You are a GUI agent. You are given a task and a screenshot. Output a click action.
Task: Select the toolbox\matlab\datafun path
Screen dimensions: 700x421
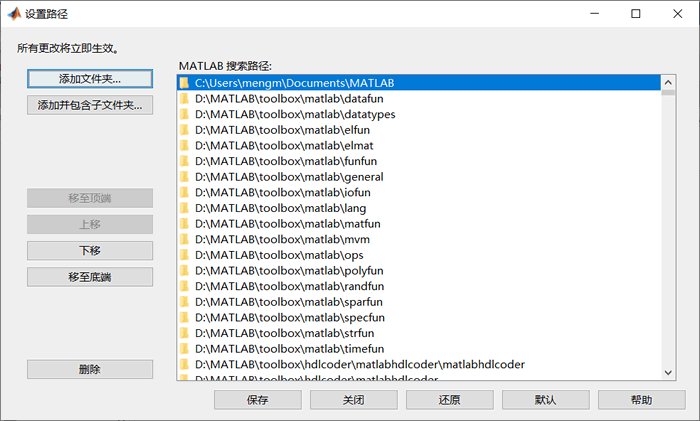419,99
